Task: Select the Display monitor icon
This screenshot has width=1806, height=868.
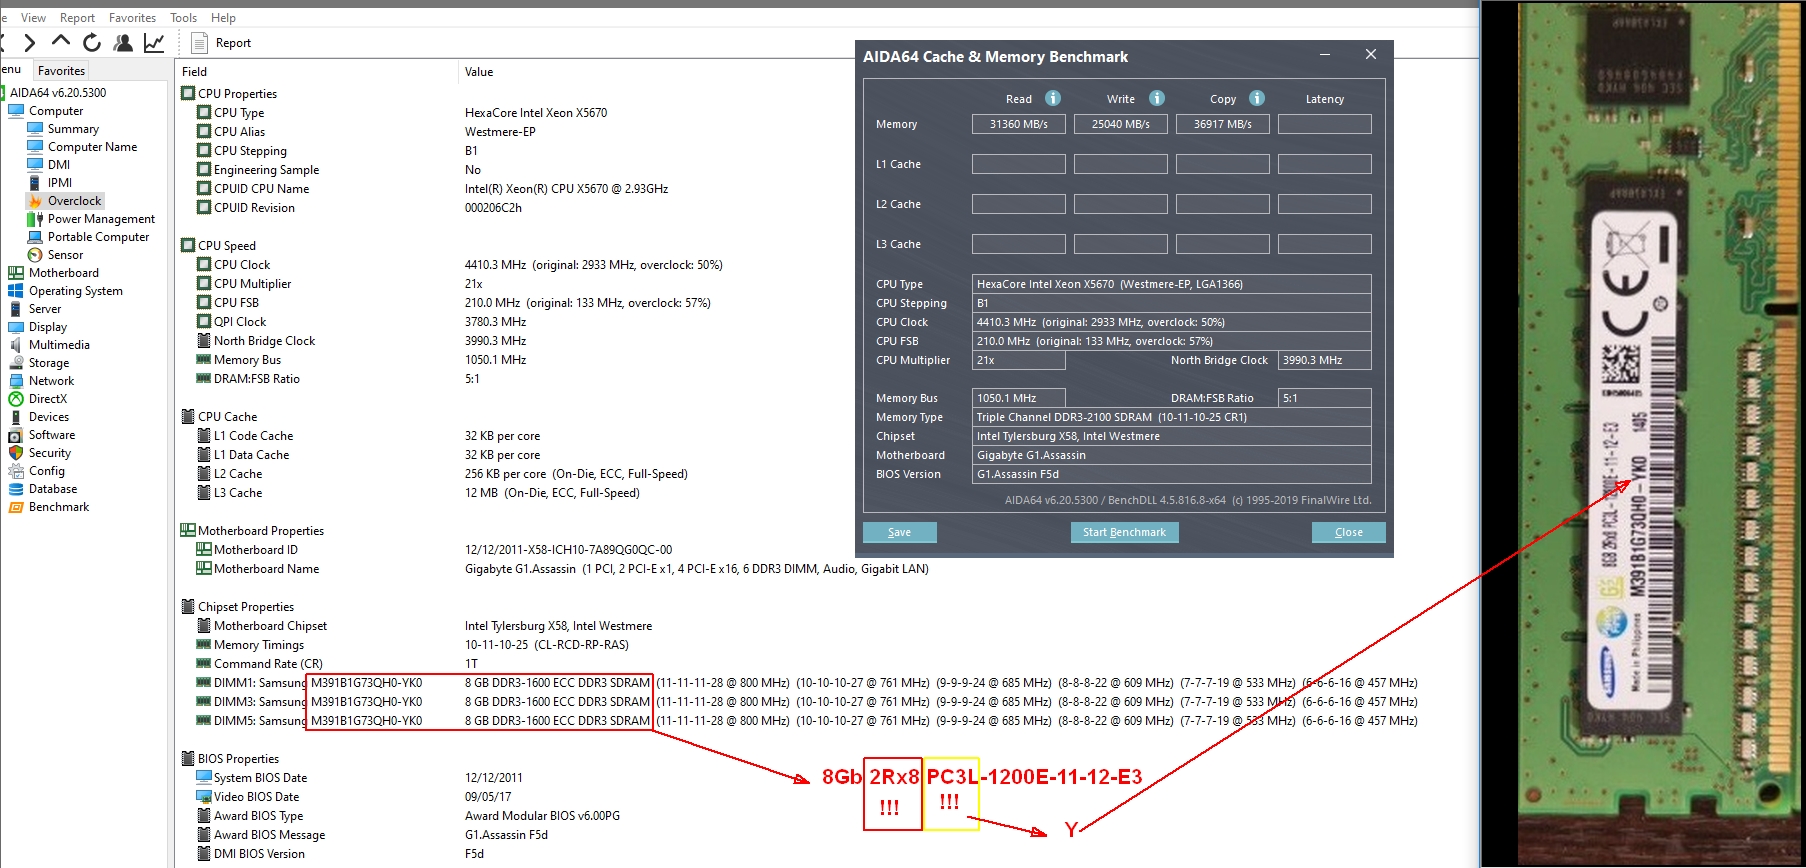Action: pos(16,327)
